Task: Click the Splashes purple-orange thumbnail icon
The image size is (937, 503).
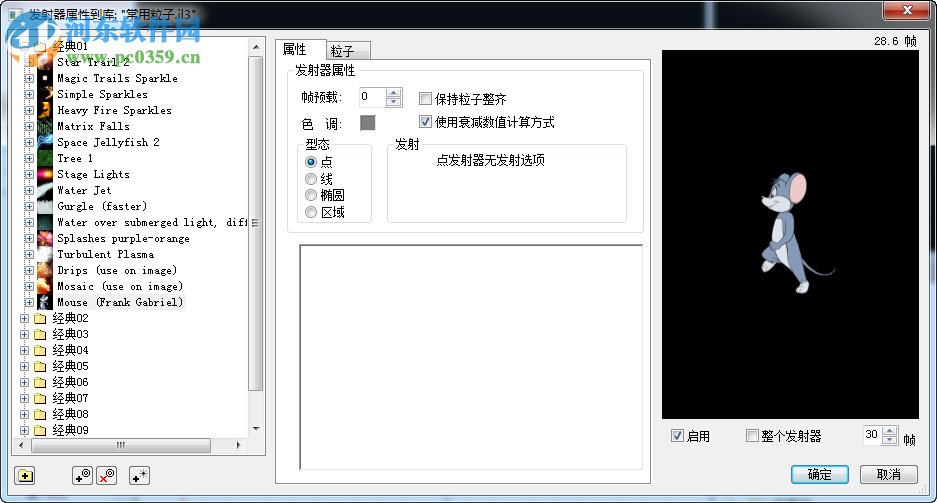Action: [x=45, y=238]
